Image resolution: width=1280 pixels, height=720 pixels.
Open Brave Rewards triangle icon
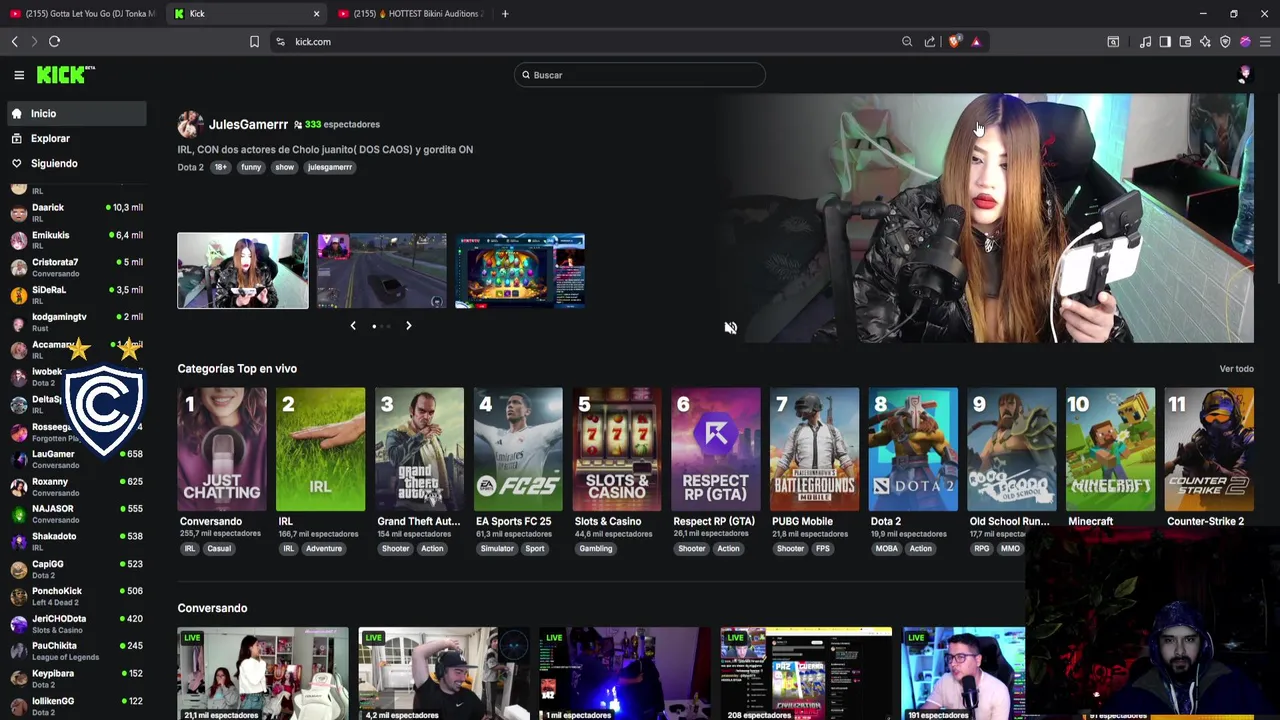[x=976, y=42]
